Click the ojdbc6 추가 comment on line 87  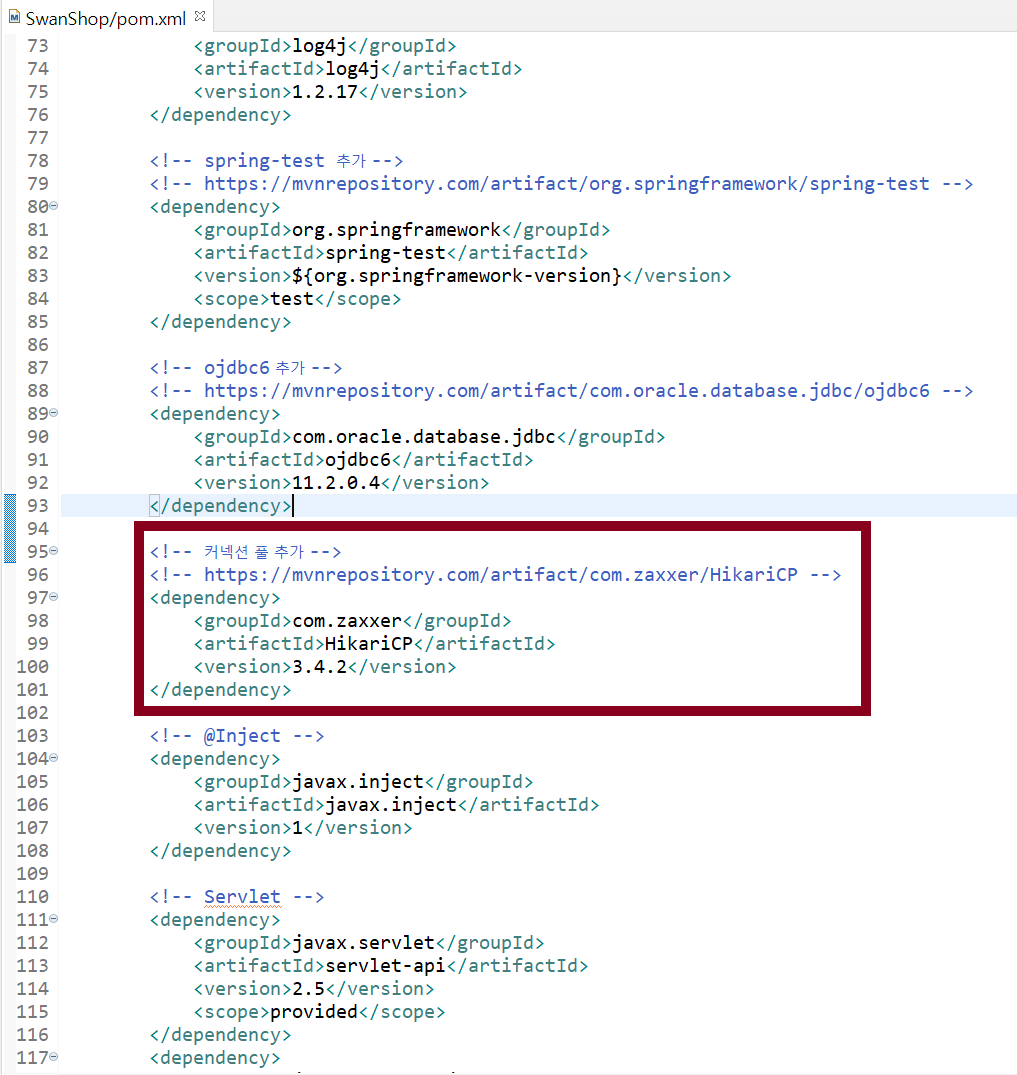click(x=246, y=368)
